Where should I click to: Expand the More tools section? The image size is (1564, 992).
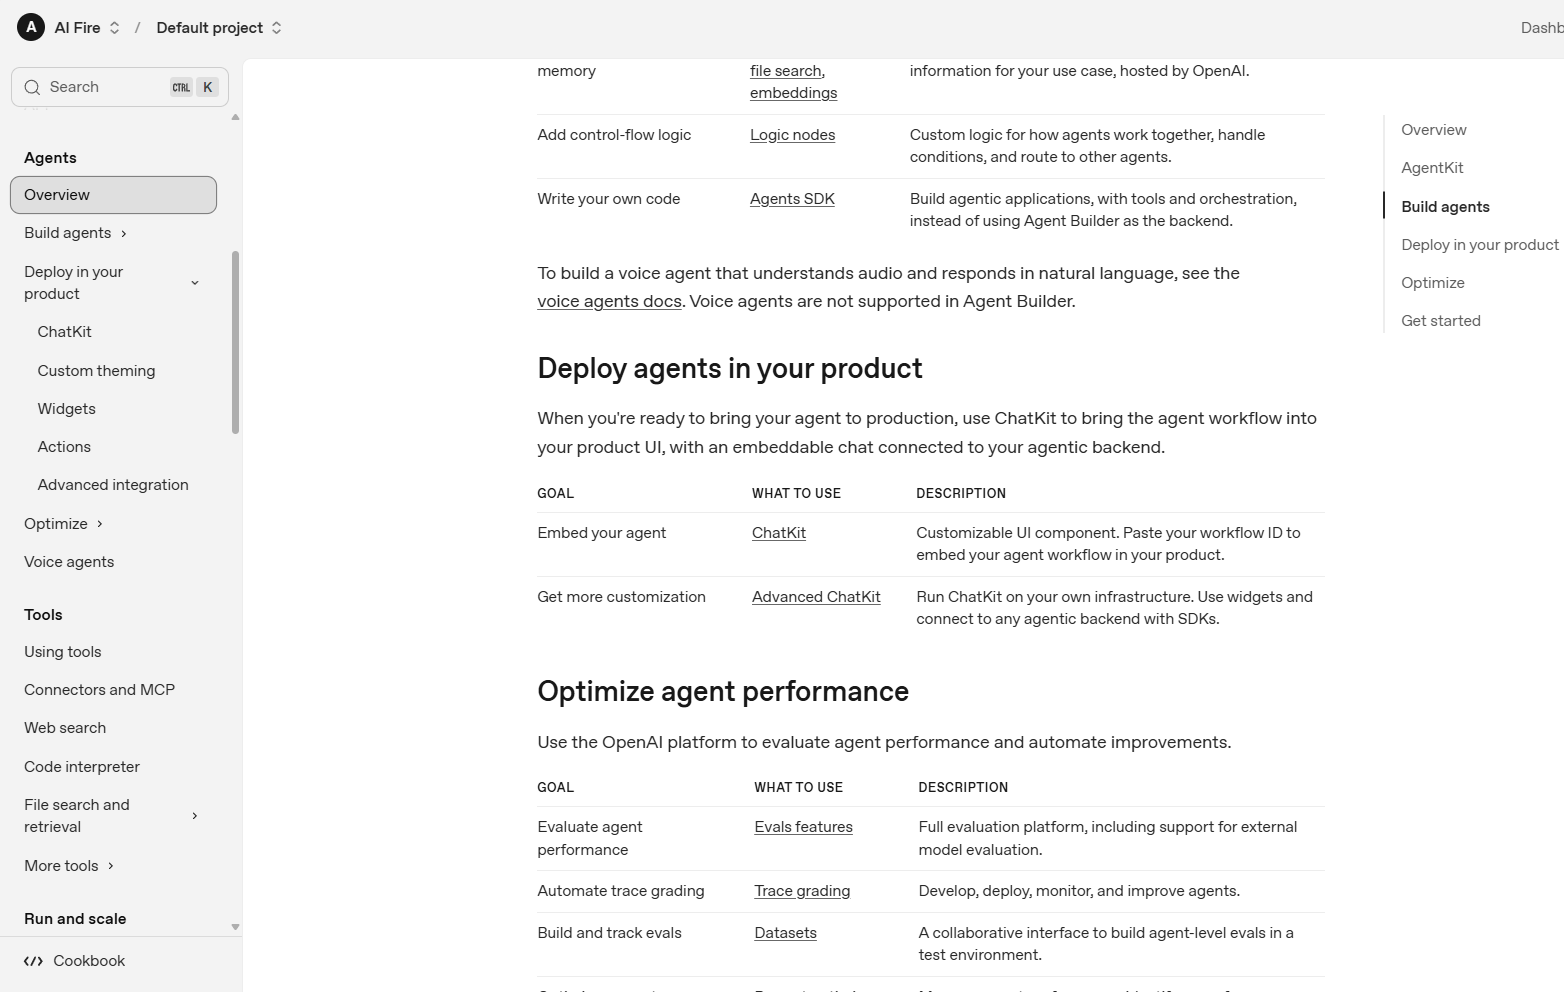[110, 866]
